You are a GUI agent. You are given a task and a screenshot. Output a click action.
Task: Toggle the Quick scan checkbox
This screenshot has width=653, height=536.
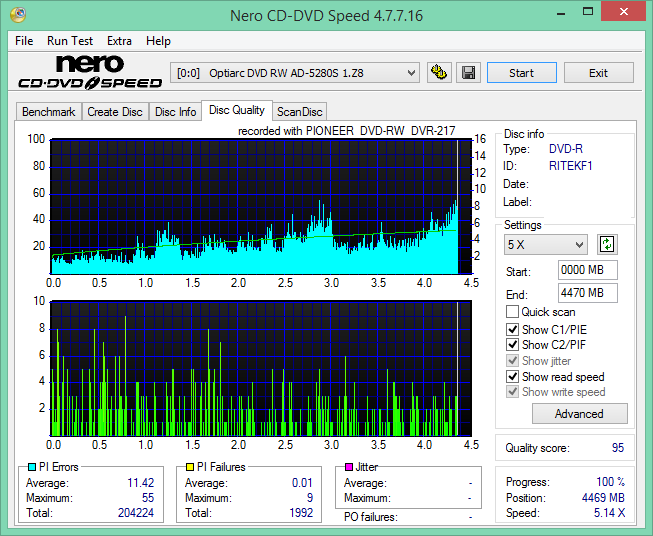(512, 312)
